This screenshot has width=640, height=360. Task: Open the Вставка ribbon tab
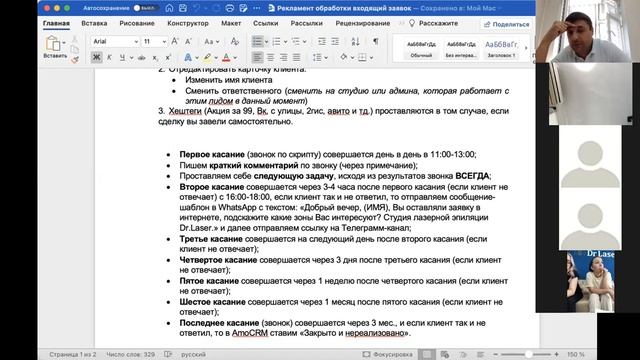click(94, 23)
